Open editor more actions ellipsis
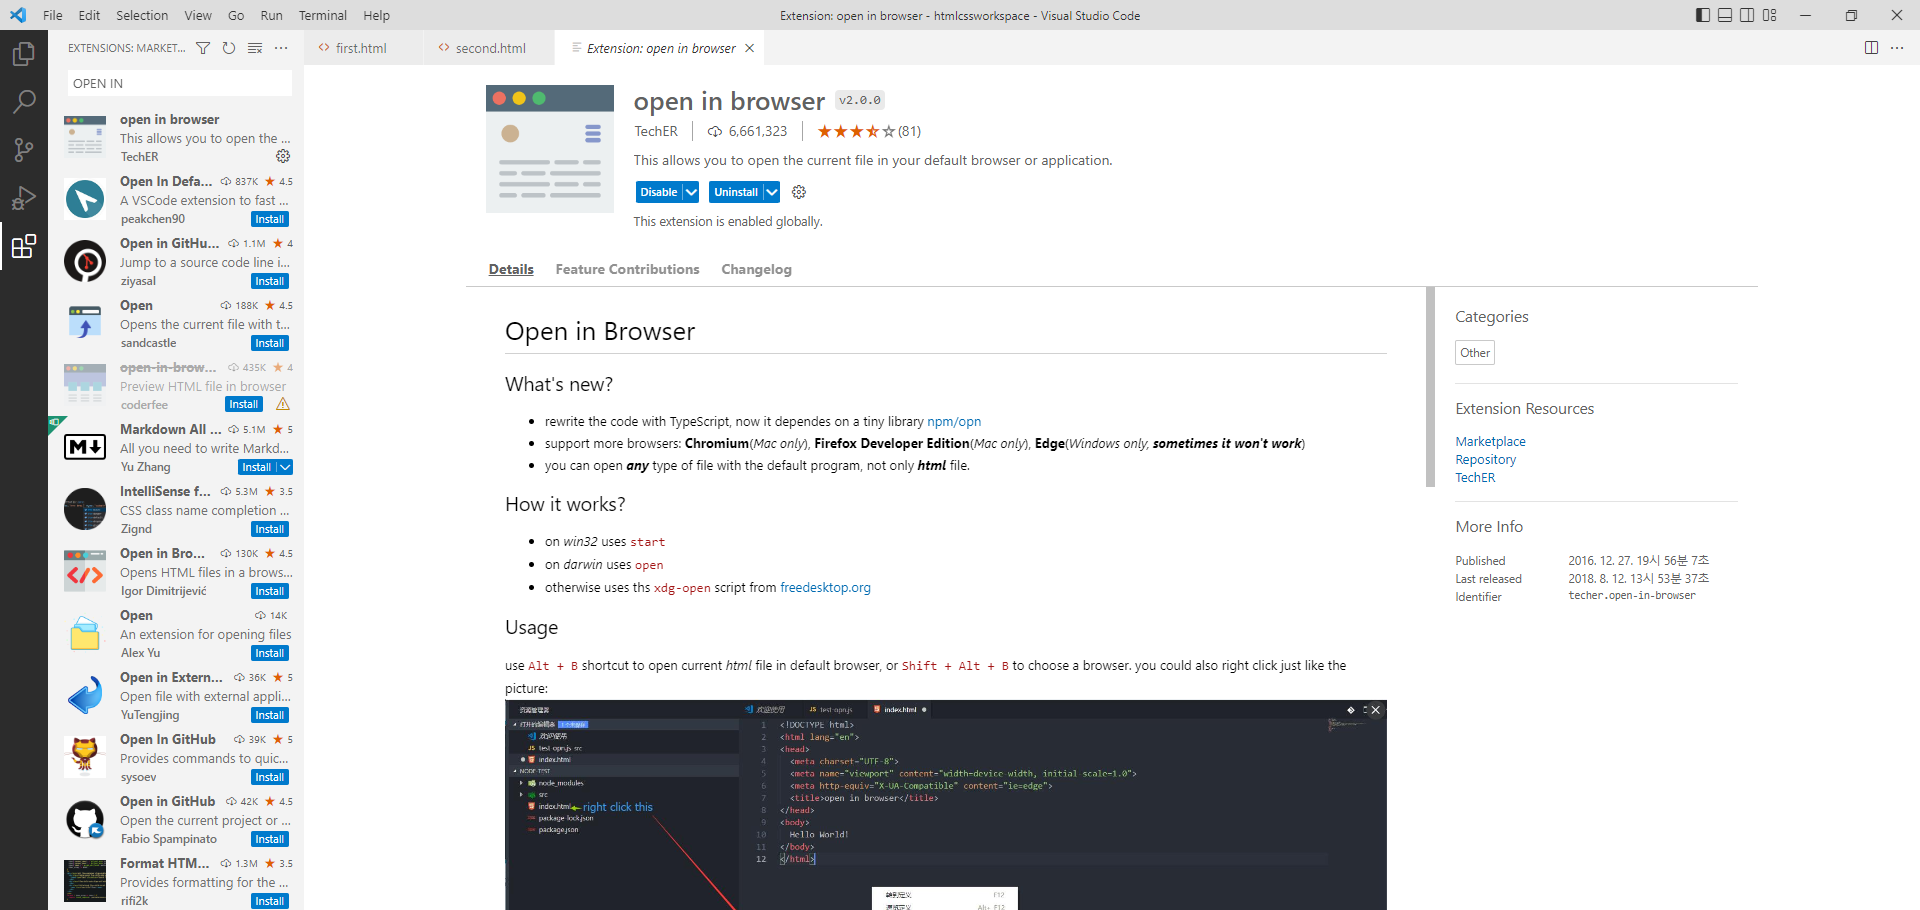The height and width of the screenshot is (910, 1920). click(1897, 48)
